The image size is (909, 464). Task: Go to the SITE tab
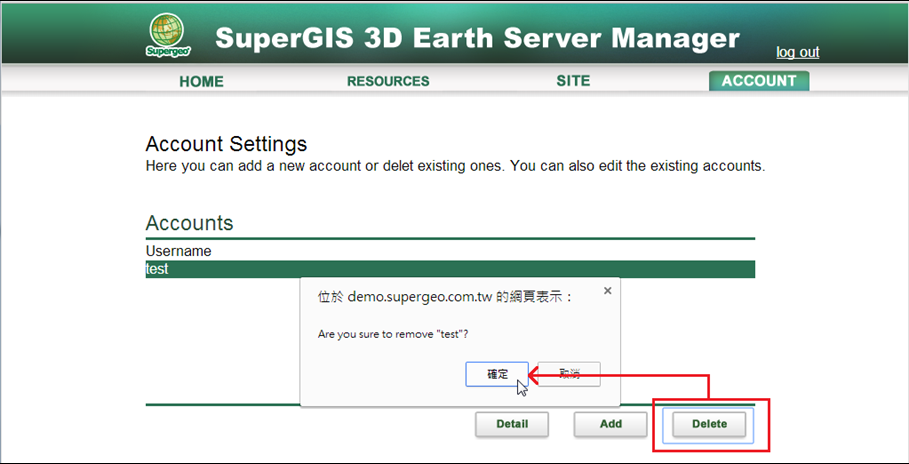click(573, 81)
